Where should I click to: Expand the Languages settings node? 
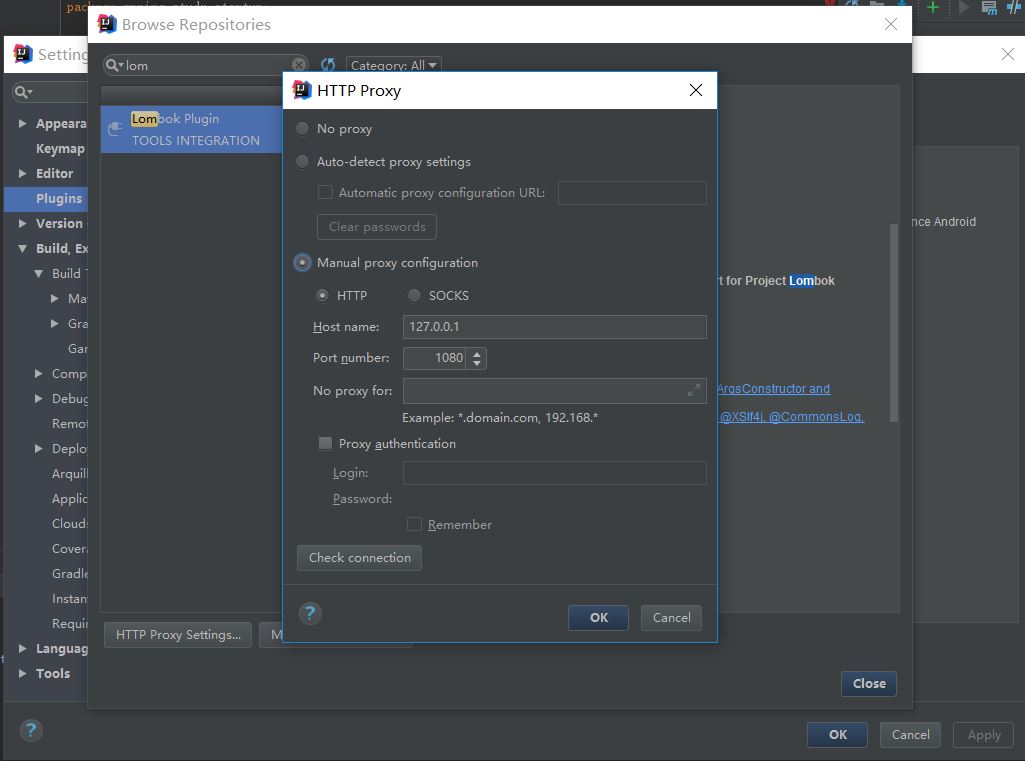(22, 648)
